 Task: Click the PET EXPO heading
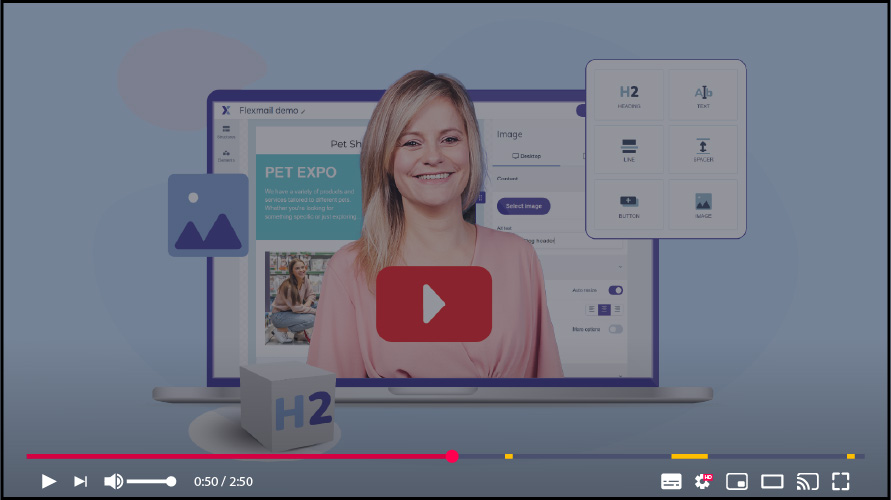click(301, 172)
